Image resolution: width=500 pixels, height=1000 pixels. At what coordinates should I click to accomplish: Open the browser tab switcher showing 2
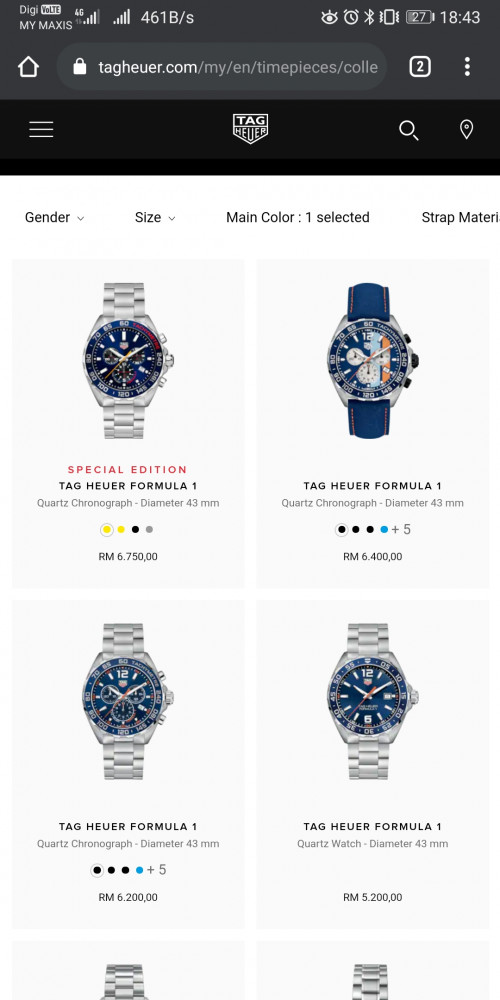coord(420,67)
